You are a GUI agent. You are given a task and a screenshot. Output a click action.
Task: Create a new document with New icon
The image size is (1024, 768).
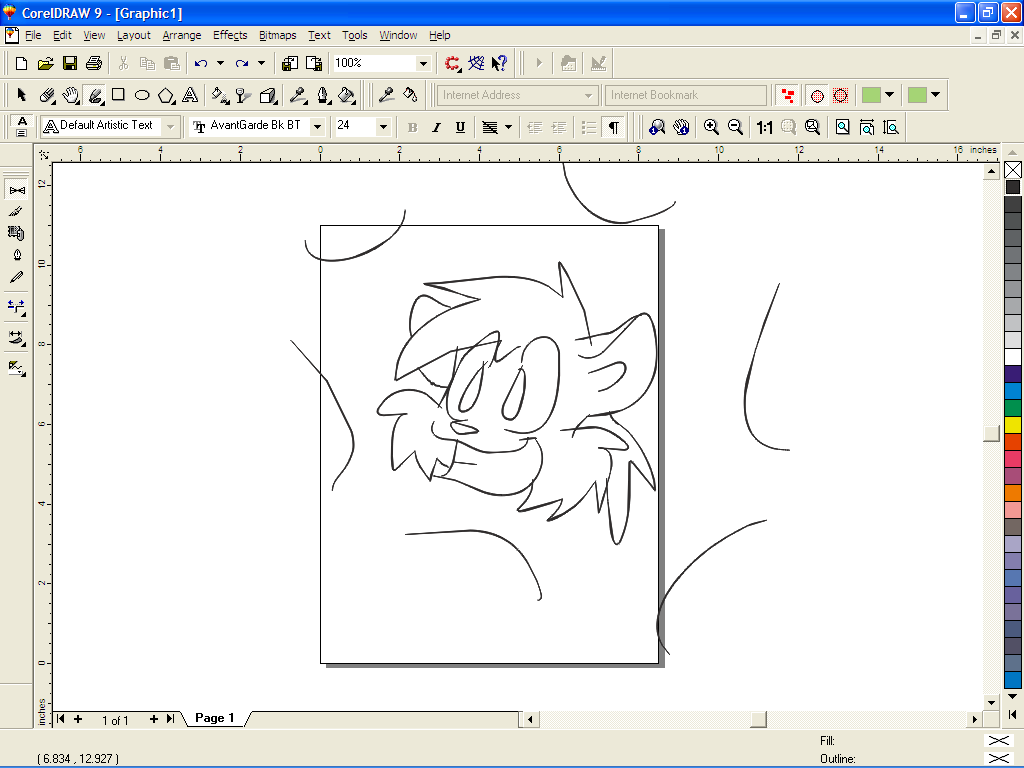21,63
